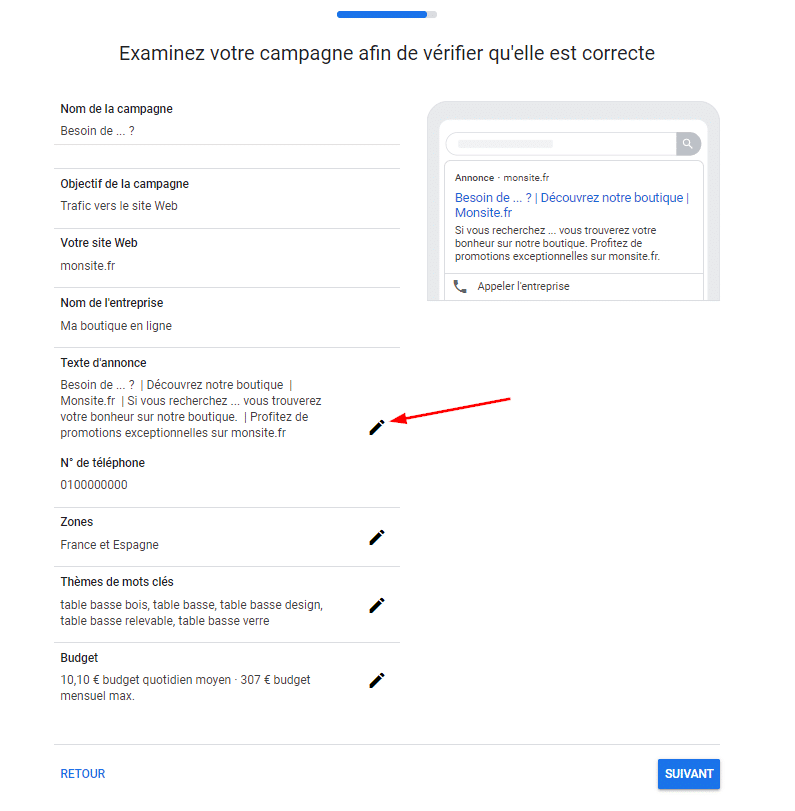
Task: Select the campaign name value "Besoin de ... ?"
Action: (97, 131)
